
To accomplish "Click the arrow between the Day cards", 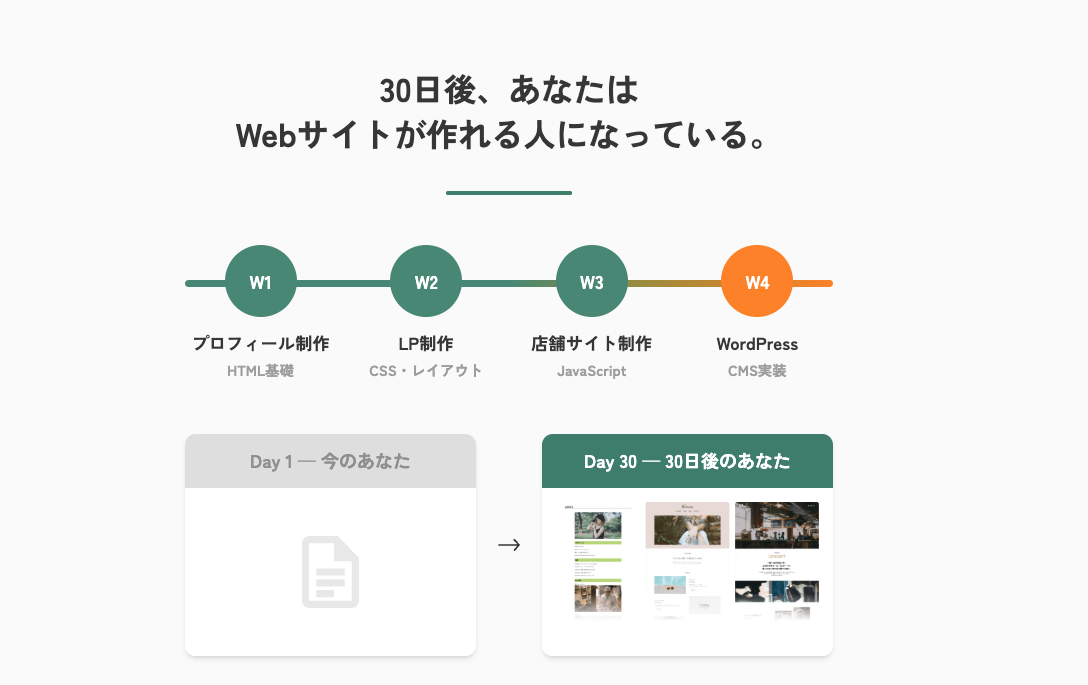I will tap(509, 545).
